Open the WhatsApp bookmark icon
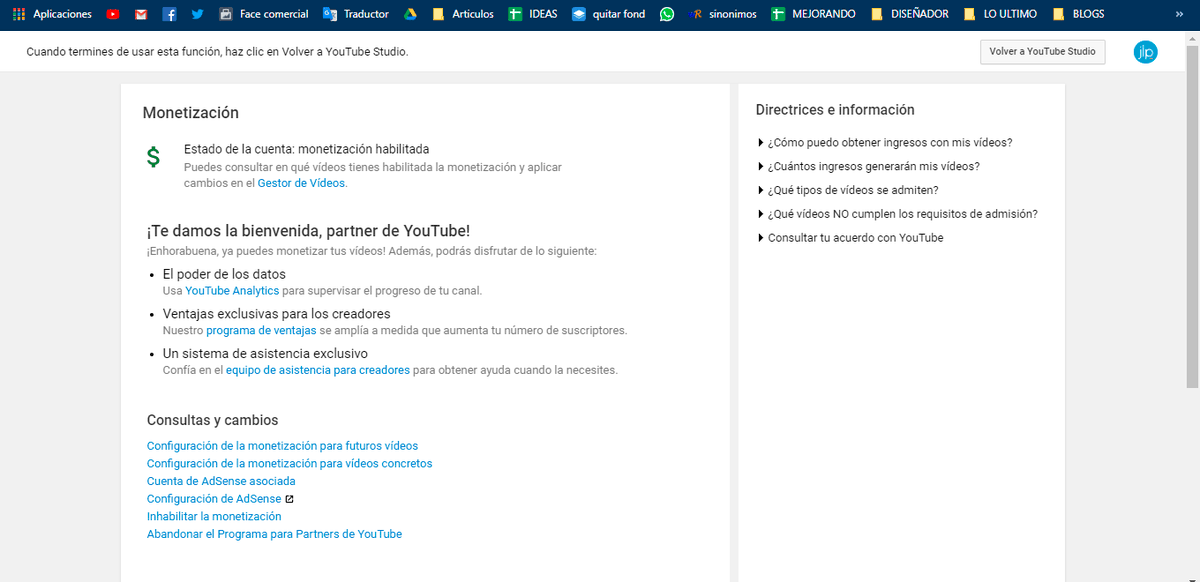The height and width of the screenshot is (582, 1200). [x=667, y=14]
